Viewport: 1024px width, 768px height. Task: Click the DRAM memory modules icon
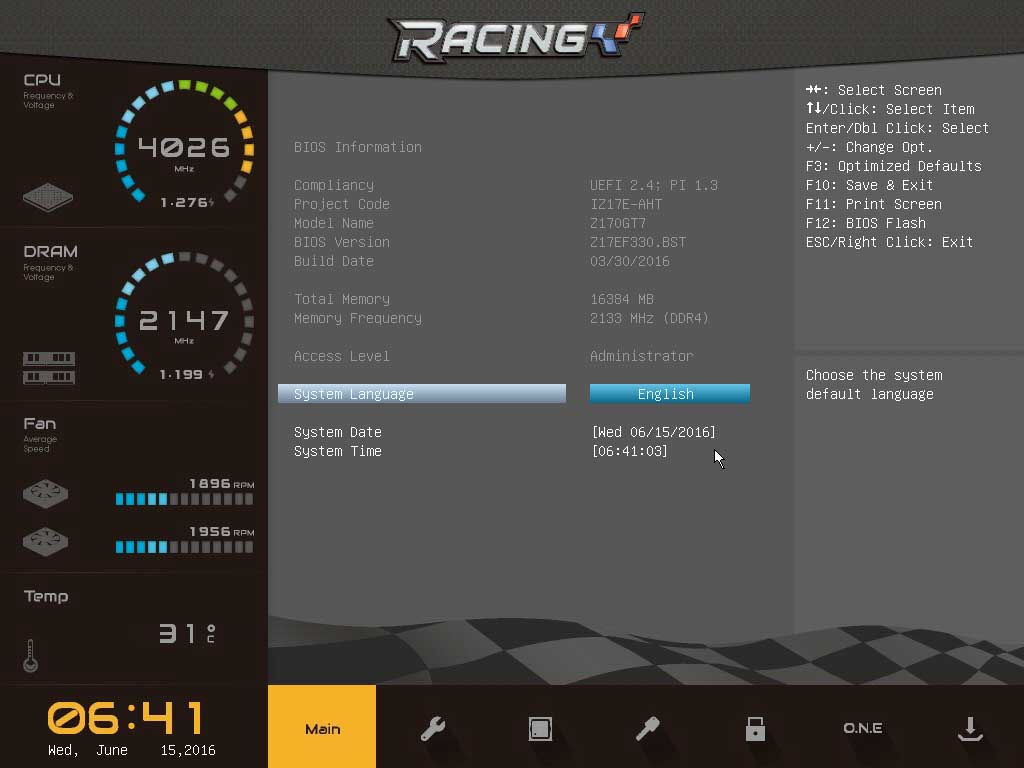[x=49, y=368]
